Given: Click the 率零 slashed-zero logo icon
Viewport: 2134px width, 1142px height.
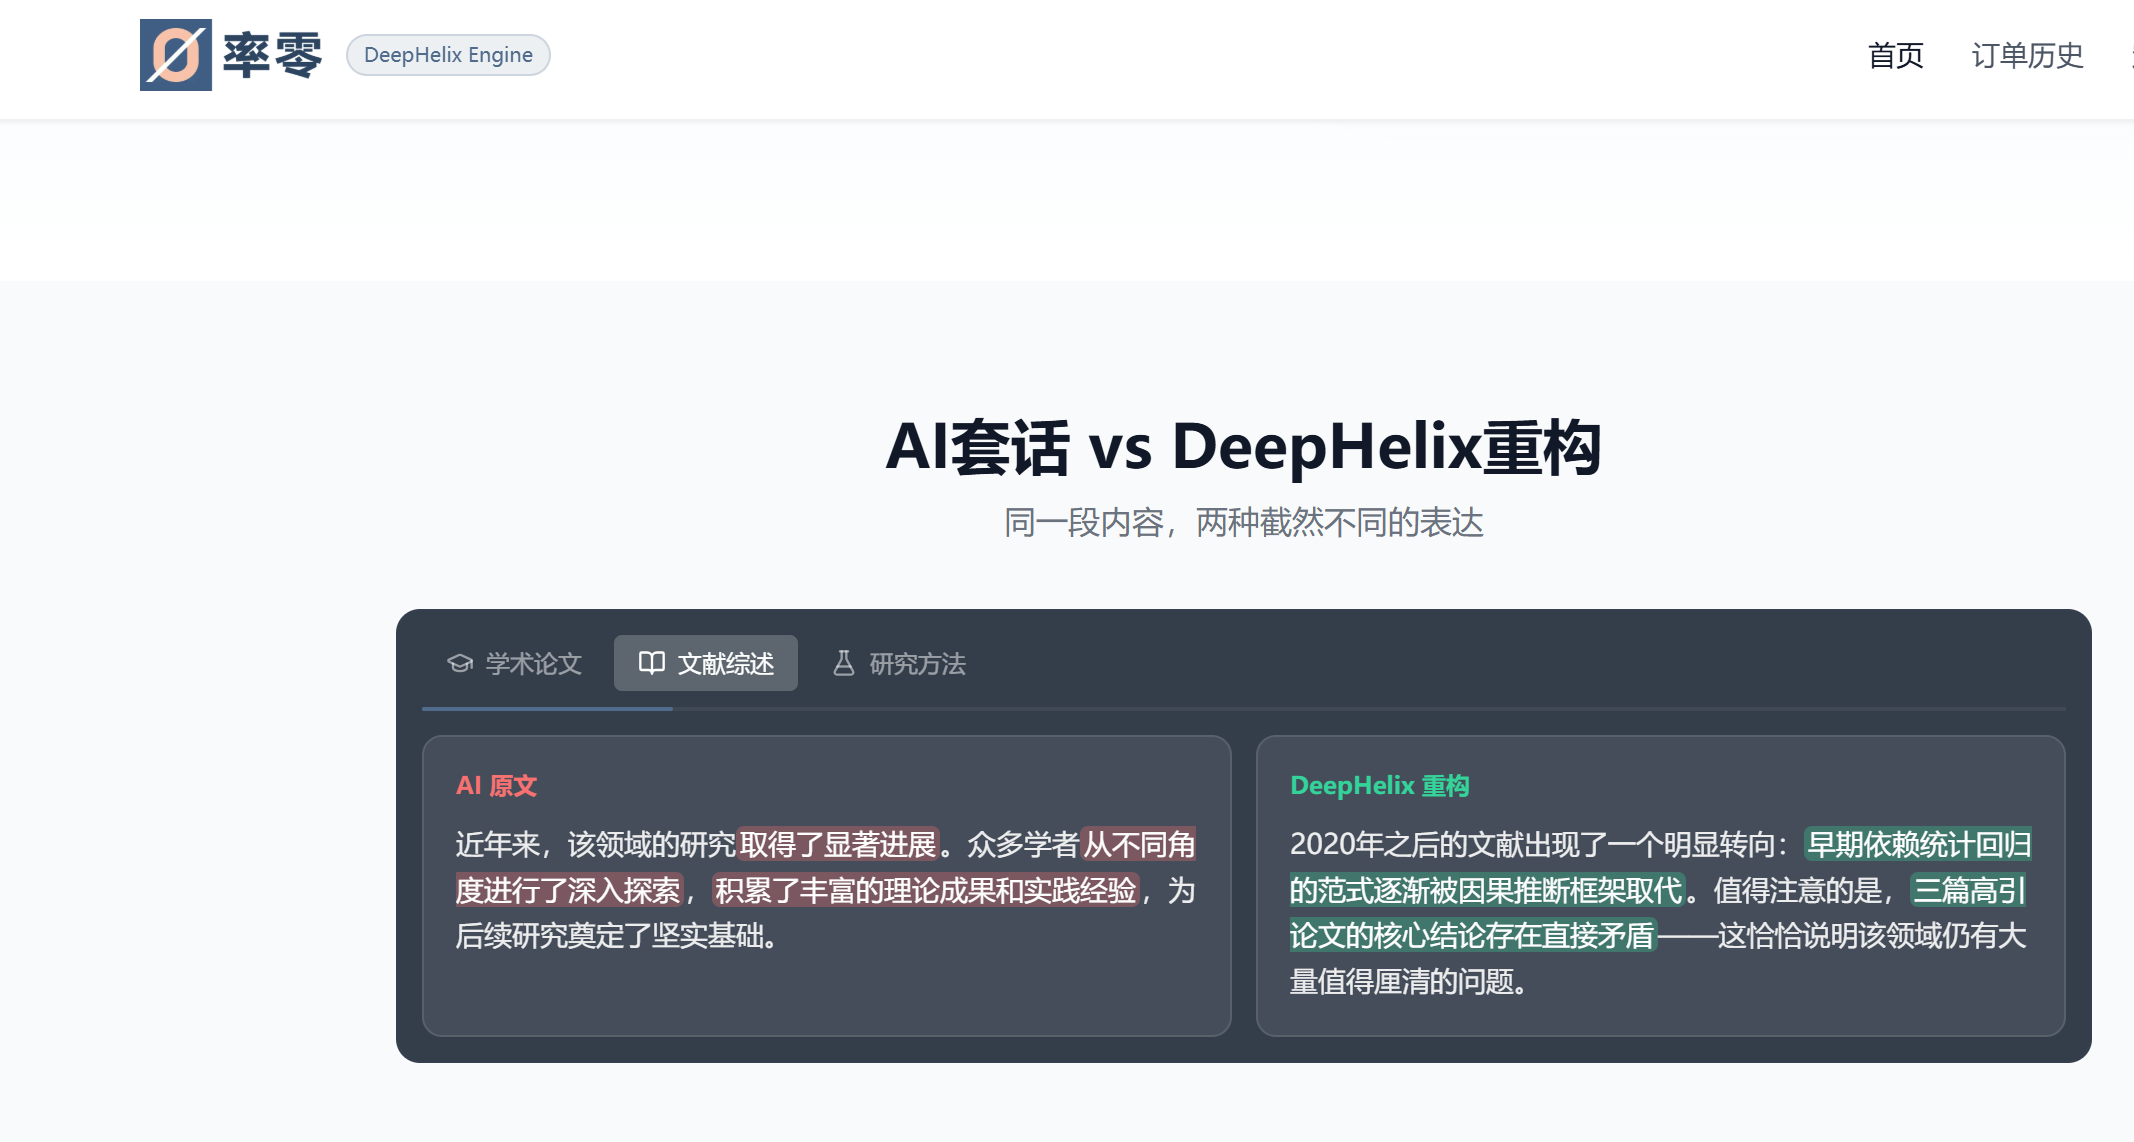Looking at the screenshot, I should [x=175, y=55].
